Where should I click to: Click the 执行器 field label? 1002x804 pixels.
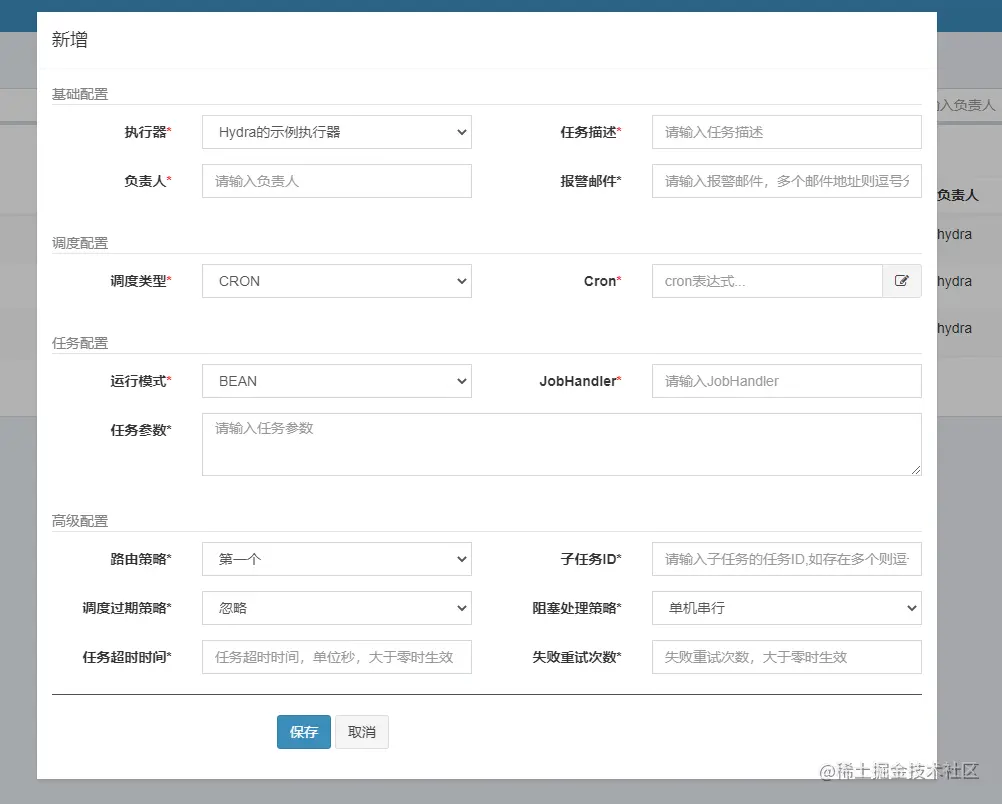click(148, 132)
